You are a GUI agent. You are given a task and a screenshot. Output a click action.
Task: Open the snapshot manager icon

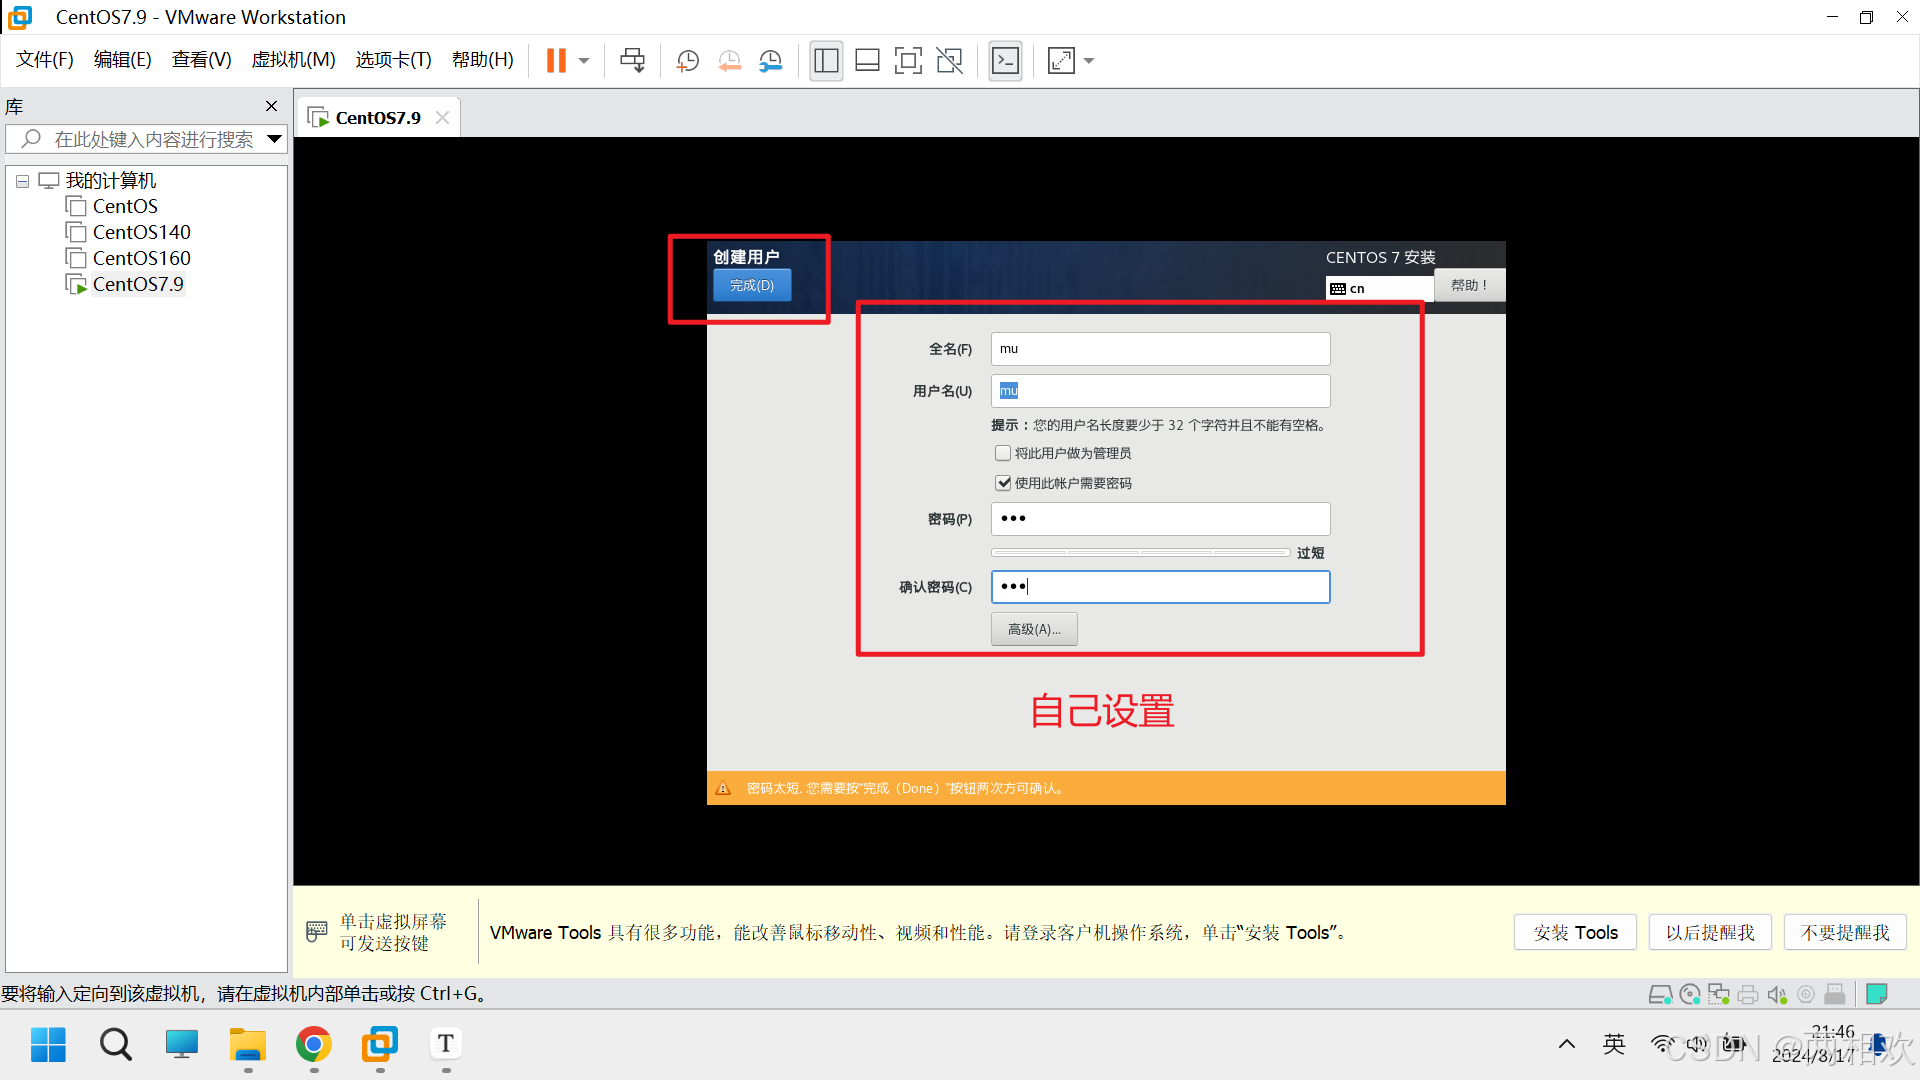coord(770,61)
